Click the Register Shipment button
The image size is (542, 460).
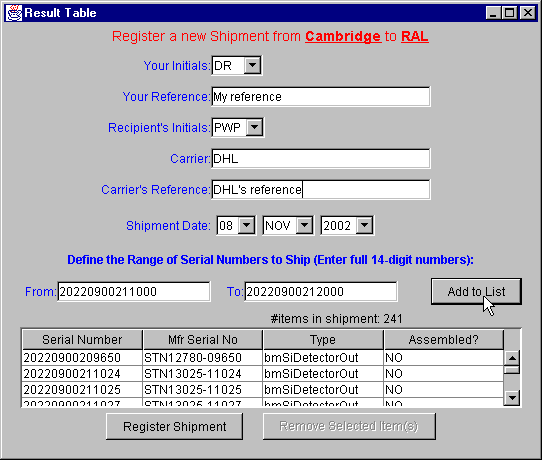coord(175,426)
